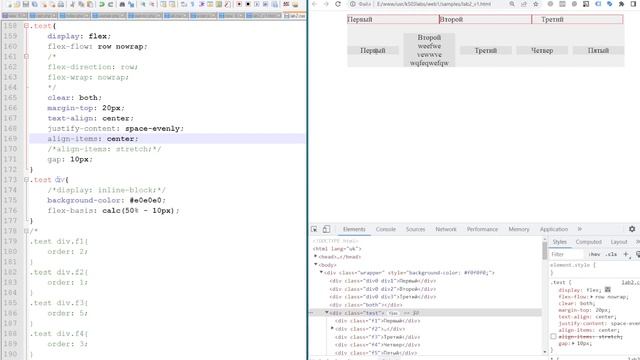Switch to the Layout styles tab

click(619, 242)
